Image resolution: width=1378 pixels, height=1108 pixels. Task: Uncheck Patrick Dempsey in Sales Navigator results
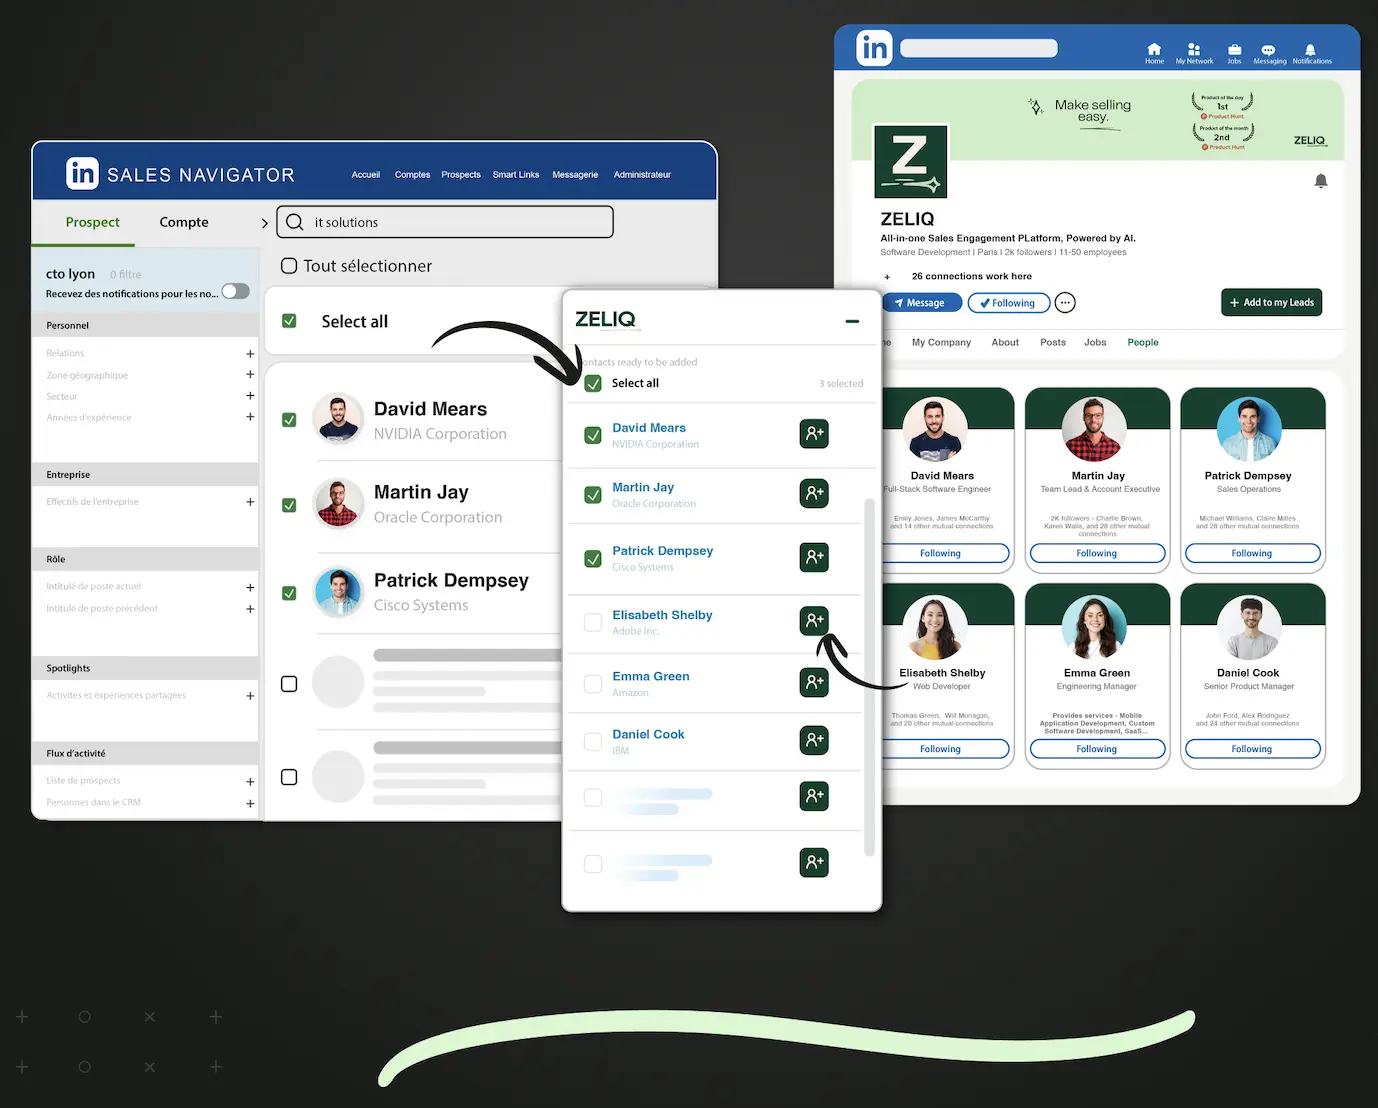pyautogui.click(x=289, y=593)
